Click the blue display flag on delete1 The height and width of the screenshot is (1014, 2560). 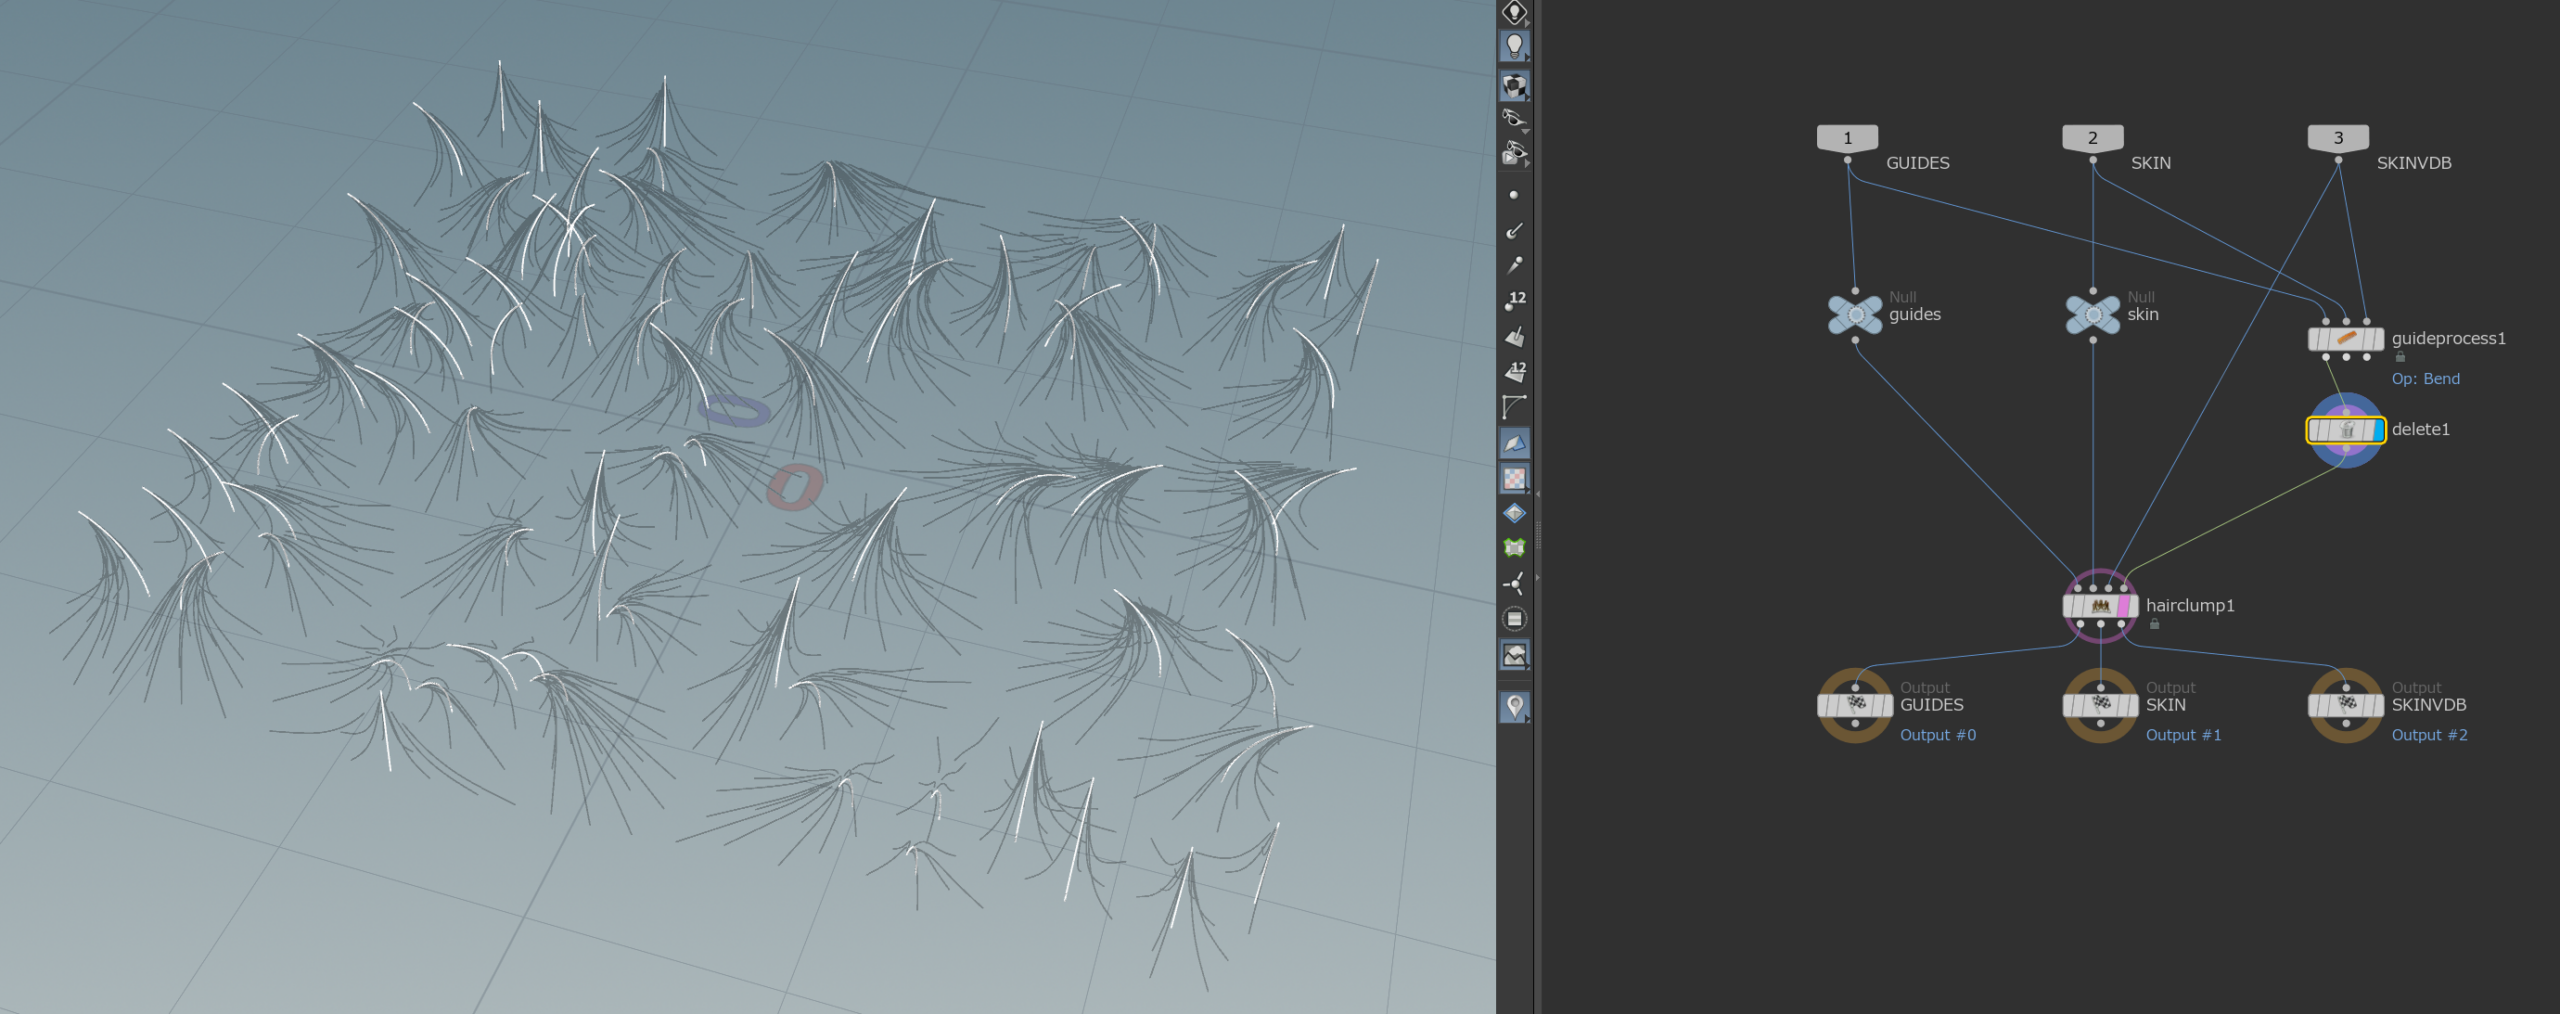point(2377,430)
